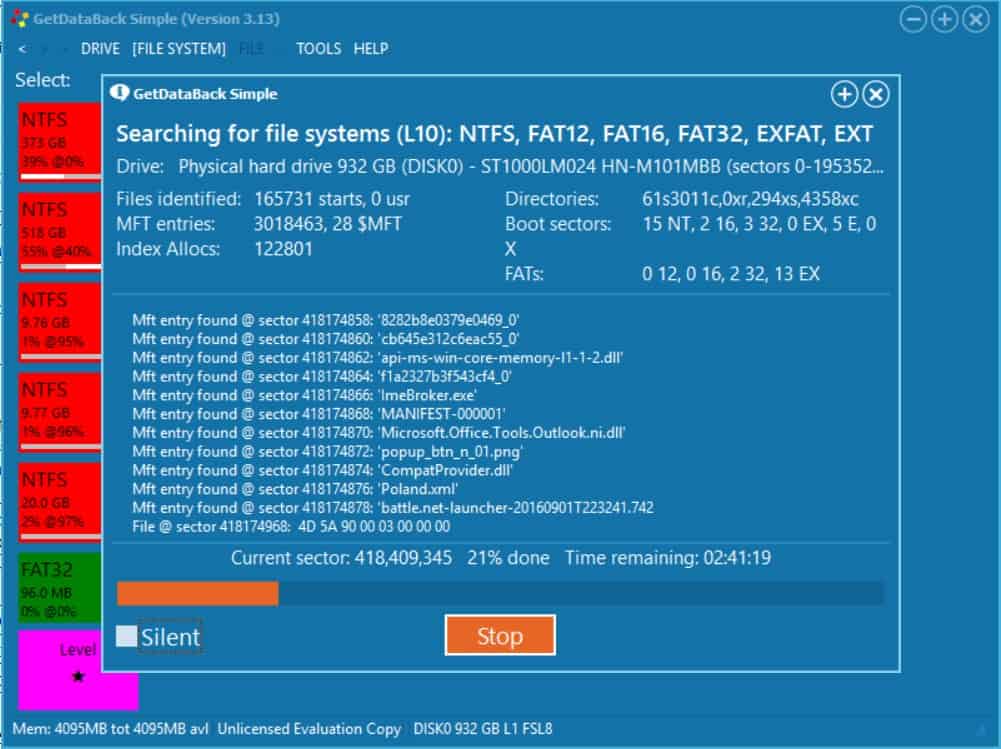Select the NTFS 518 GB file system tile
The width and height of the screenshot is (1001, 749).
point(60,232)
